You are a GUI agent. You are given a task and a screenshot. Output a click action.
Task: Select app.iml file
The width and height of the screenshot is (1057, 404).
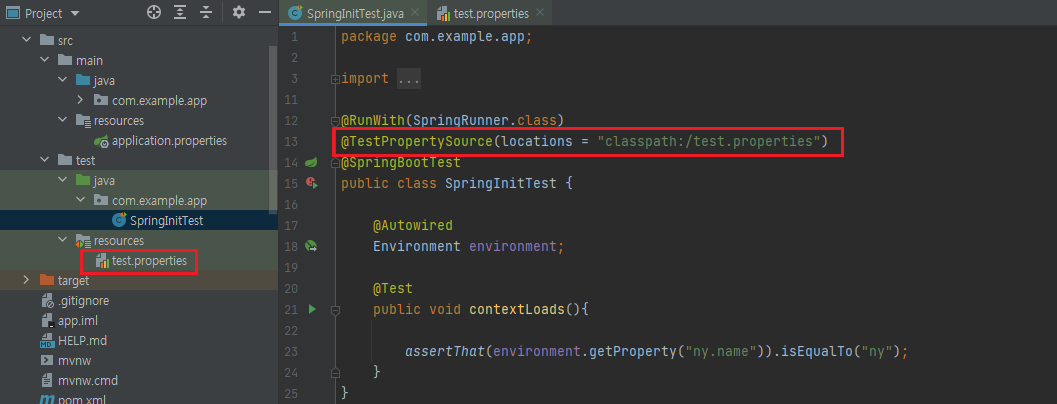(78, 320)
